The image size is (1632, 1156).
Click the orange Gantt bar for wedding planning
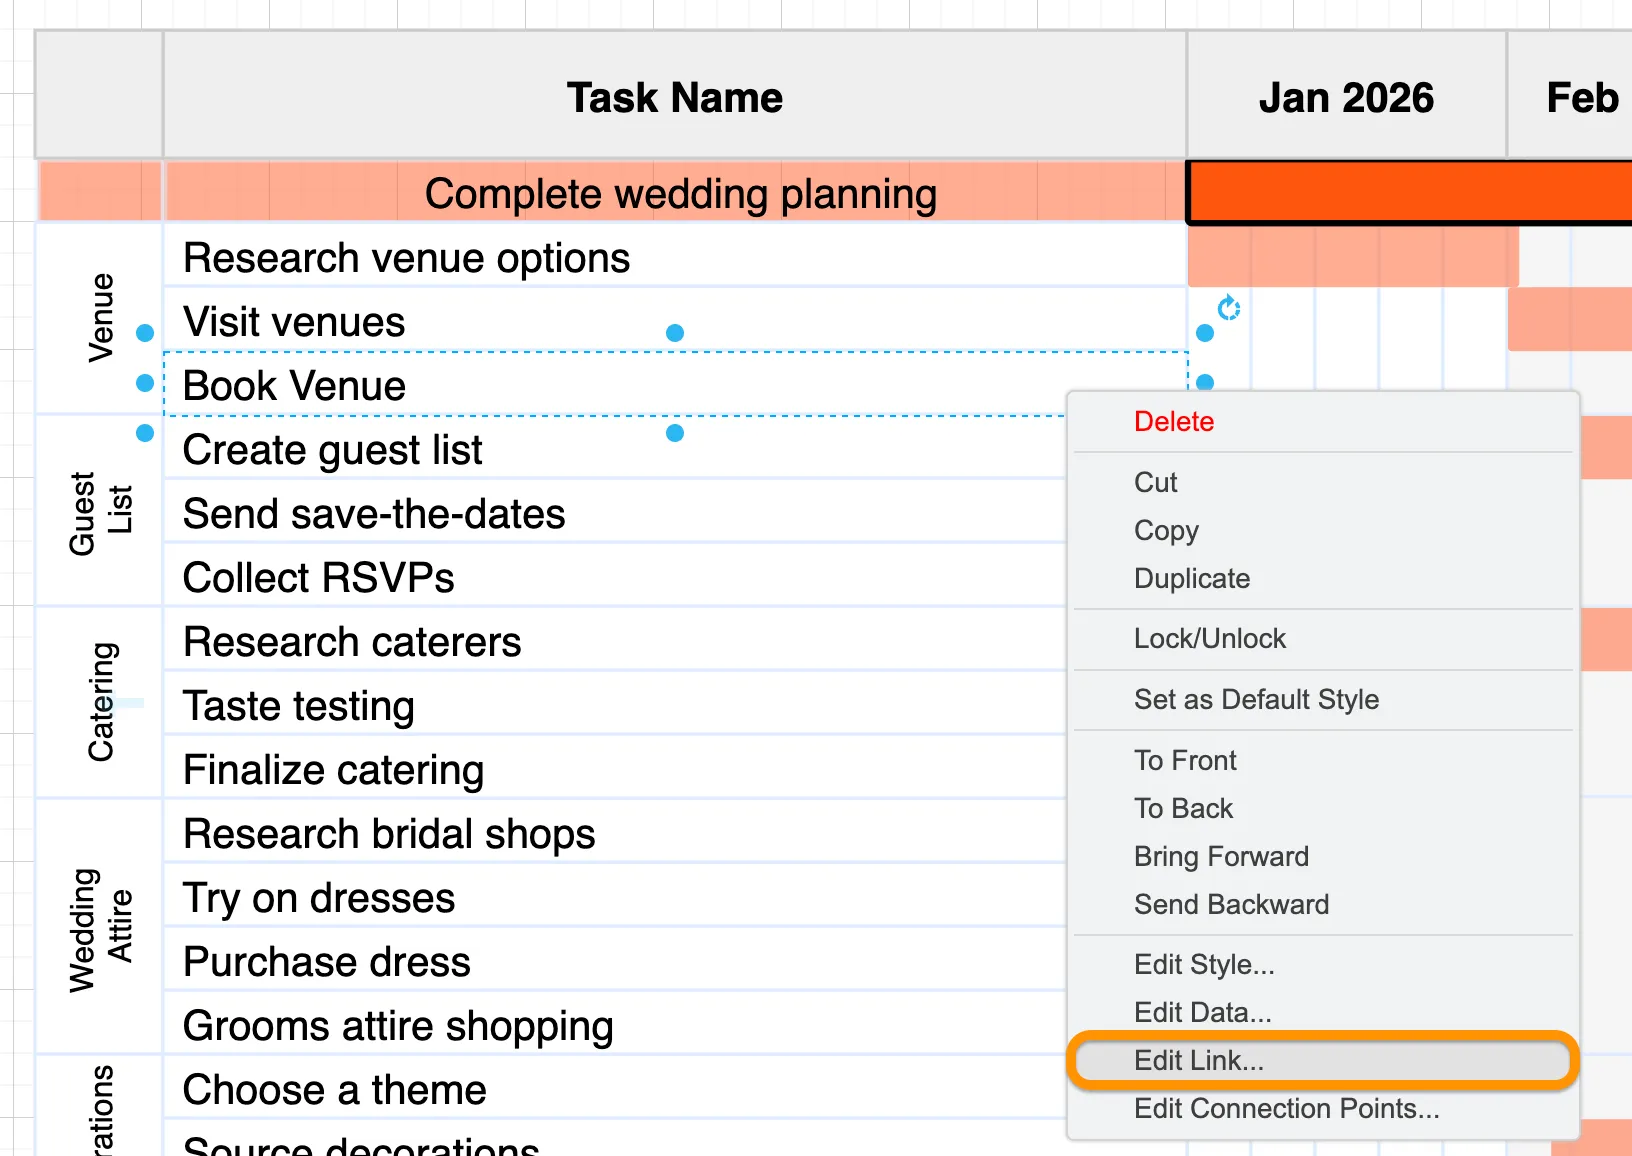(1408, 192)
